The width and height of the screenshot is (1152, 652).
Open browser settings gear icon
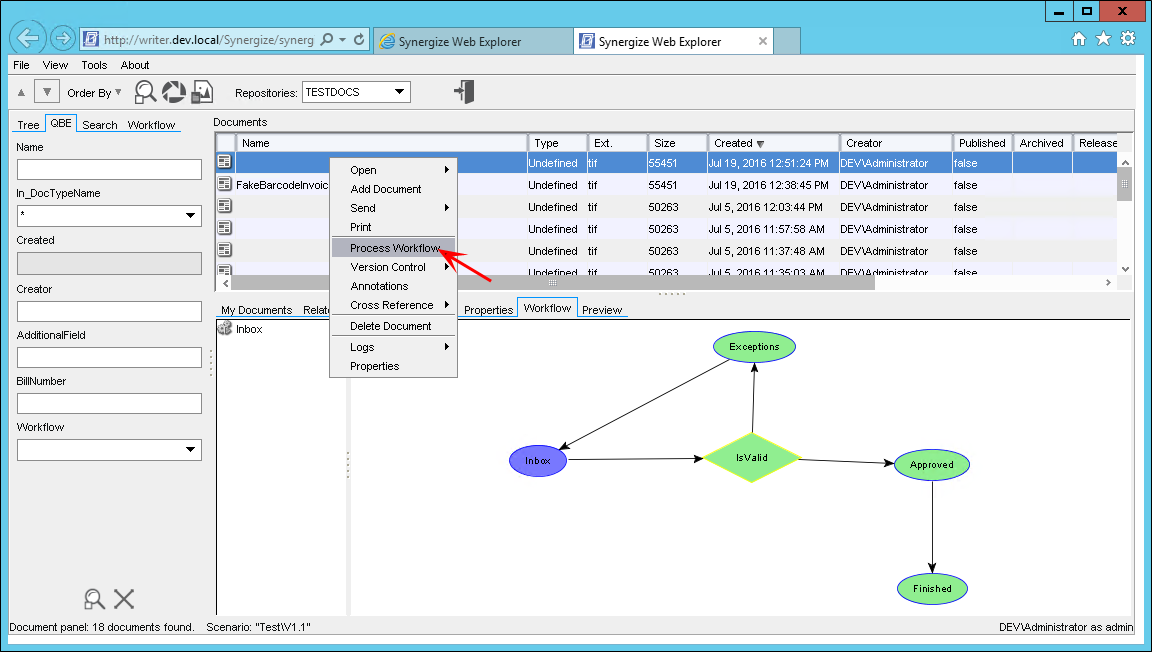coord(1128,39)
